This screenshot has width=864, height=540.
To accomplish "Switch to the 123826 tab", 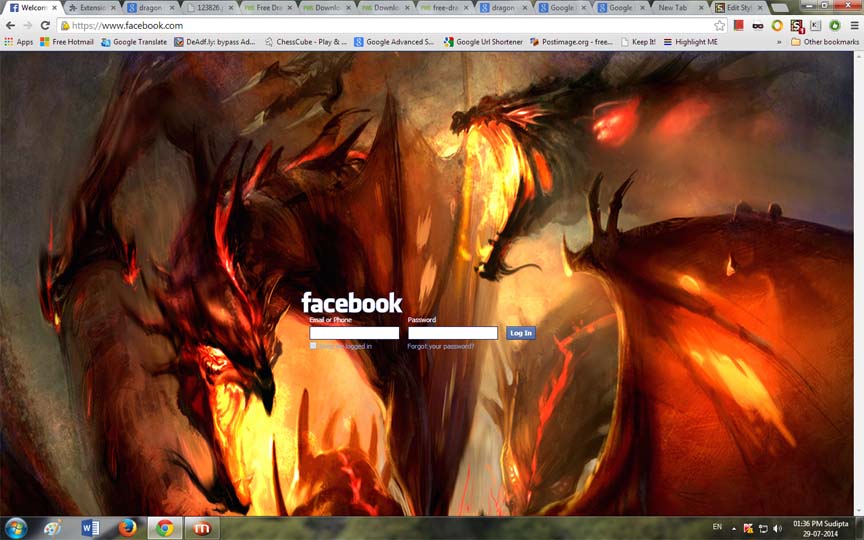I will (208, 8).
